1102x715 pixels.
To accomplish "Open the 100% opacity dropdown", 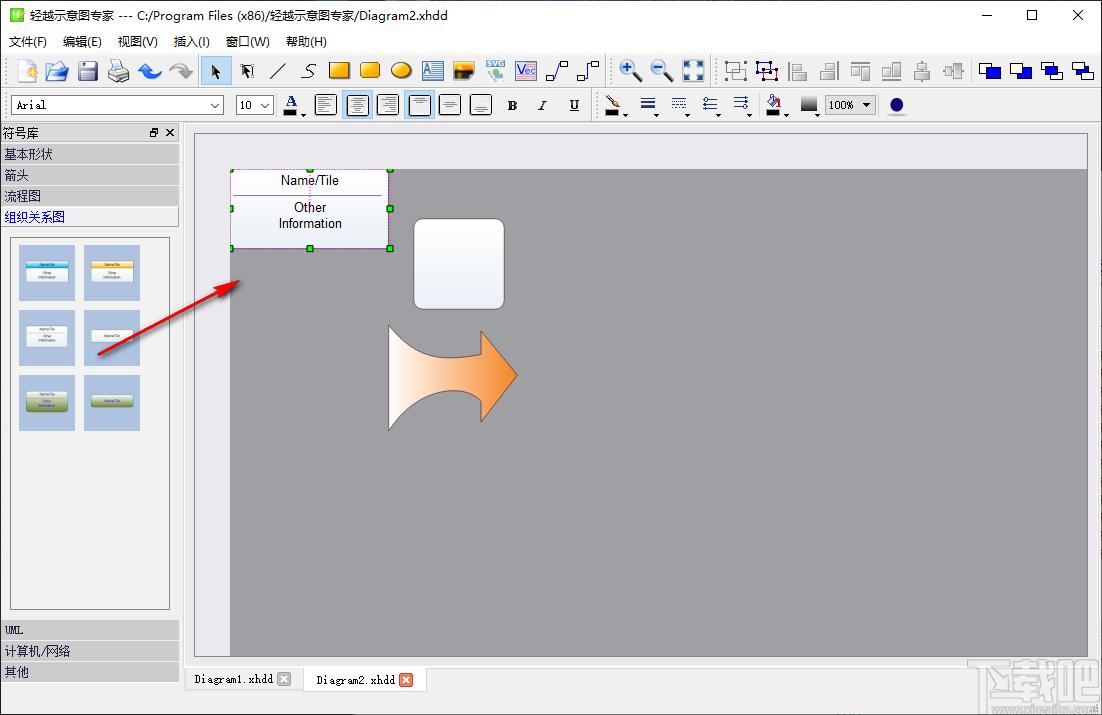I will 850,105.
